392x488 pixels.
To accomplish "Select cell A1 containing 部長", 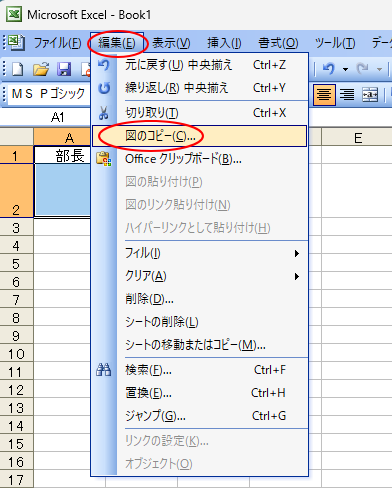I will 62,155.
